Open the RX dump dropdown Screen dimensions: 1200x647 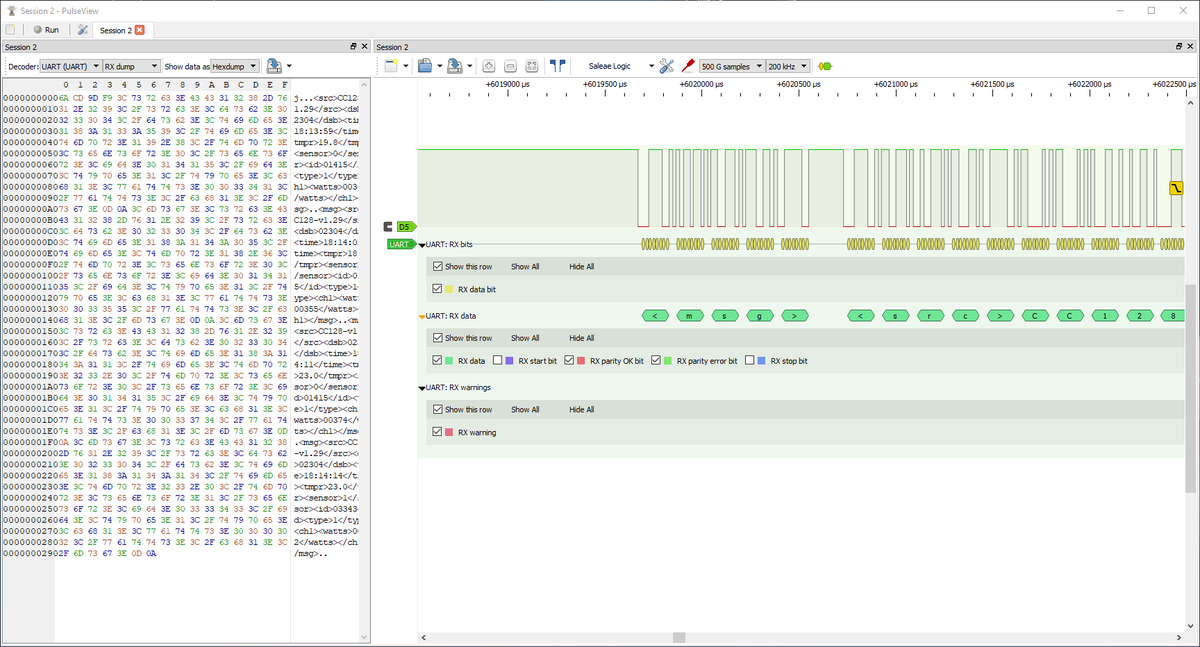[131, 66]
